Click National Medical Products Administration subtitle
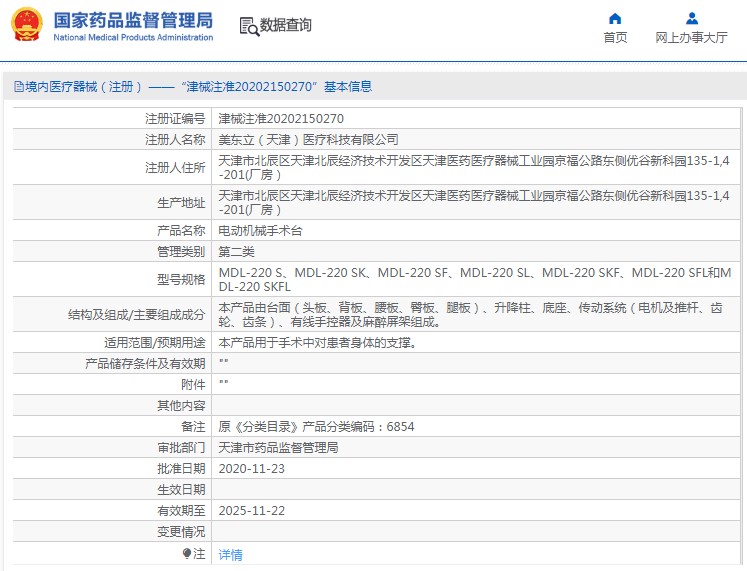747x571 pixels. click(133, 37)
